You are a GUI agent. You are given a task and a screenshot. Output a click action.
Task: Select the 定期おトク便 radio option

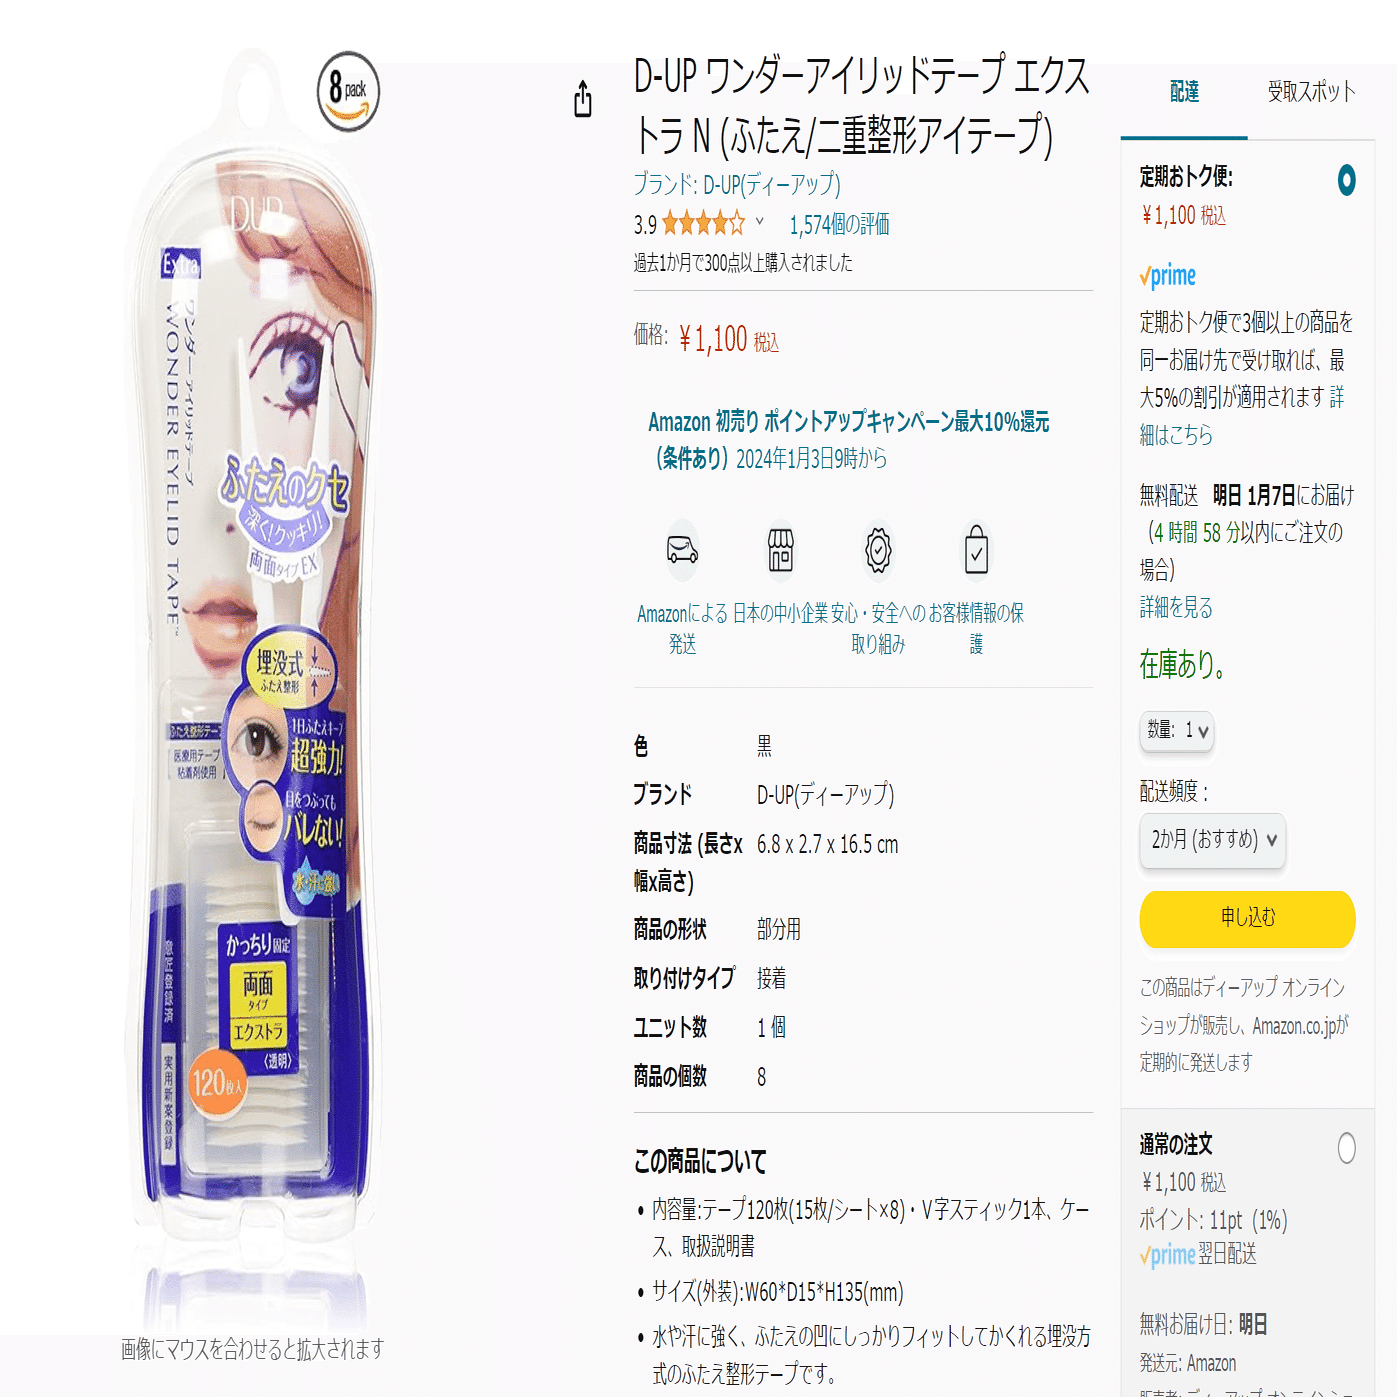click(x=1346, y=180)
